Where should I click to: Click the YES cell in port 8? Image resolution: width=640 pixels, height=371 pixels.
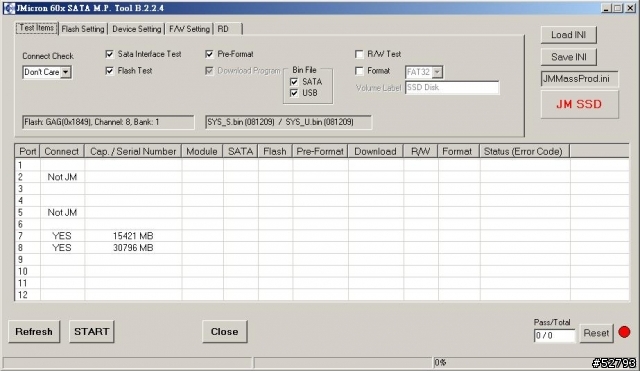[x=62, y=248]
